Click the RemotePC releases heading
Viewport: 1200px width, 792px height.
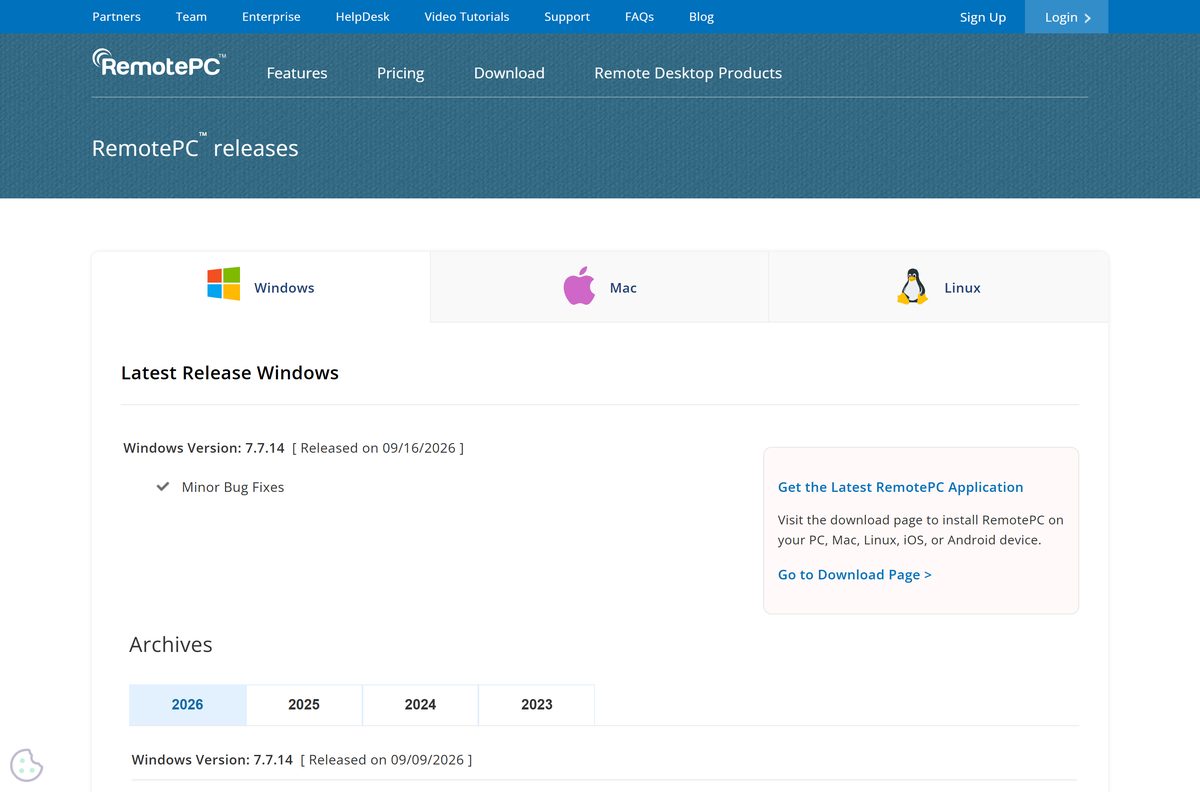pos(195,147)
